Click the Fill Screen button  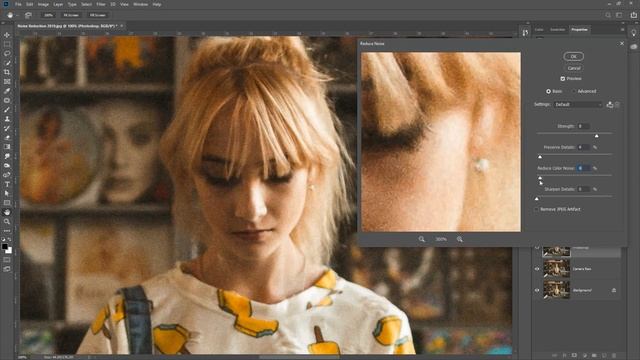[x=98, y=15]
